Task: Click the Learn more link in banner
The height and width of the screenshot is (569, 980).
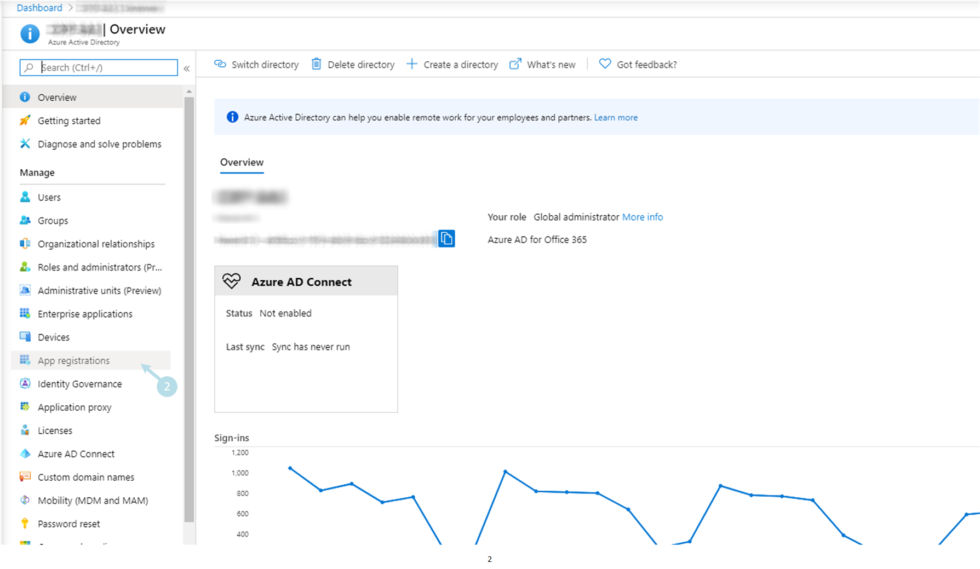Action: click(616, 118)
